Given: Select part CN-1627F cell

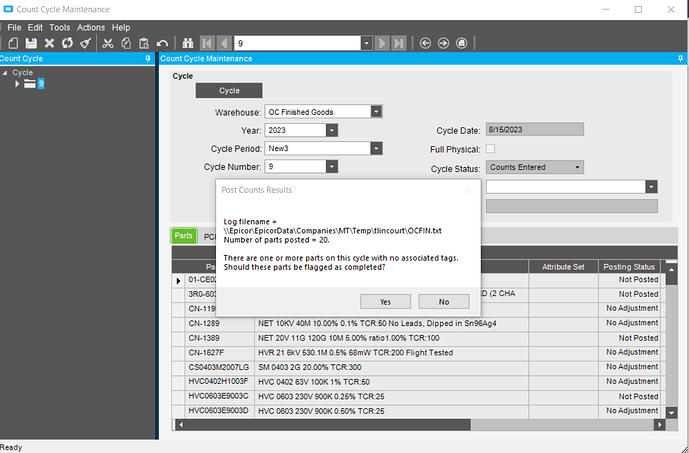Looking at the screenshot, I should (x=220, y=352).
